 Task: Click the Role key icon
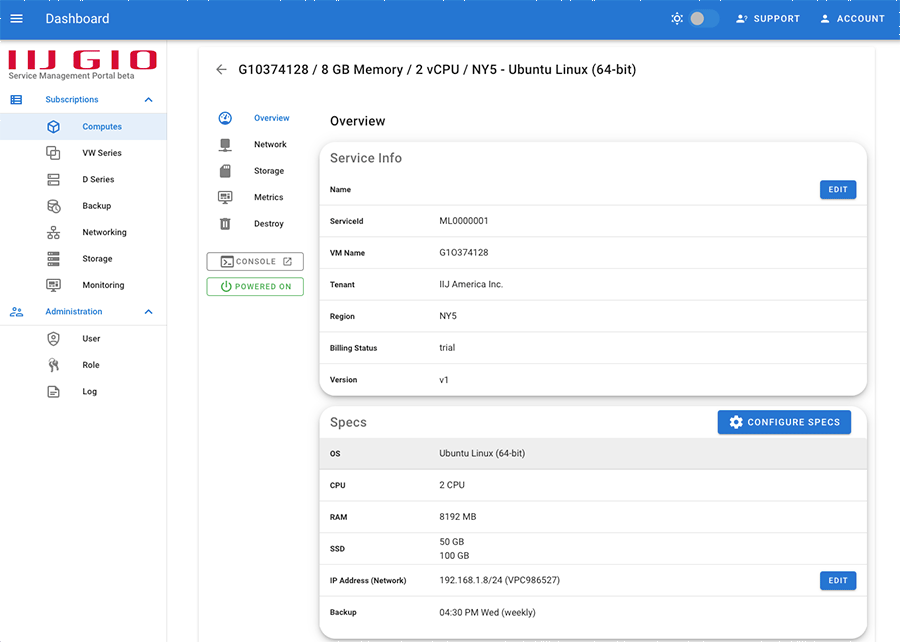(x=54, y=365)
